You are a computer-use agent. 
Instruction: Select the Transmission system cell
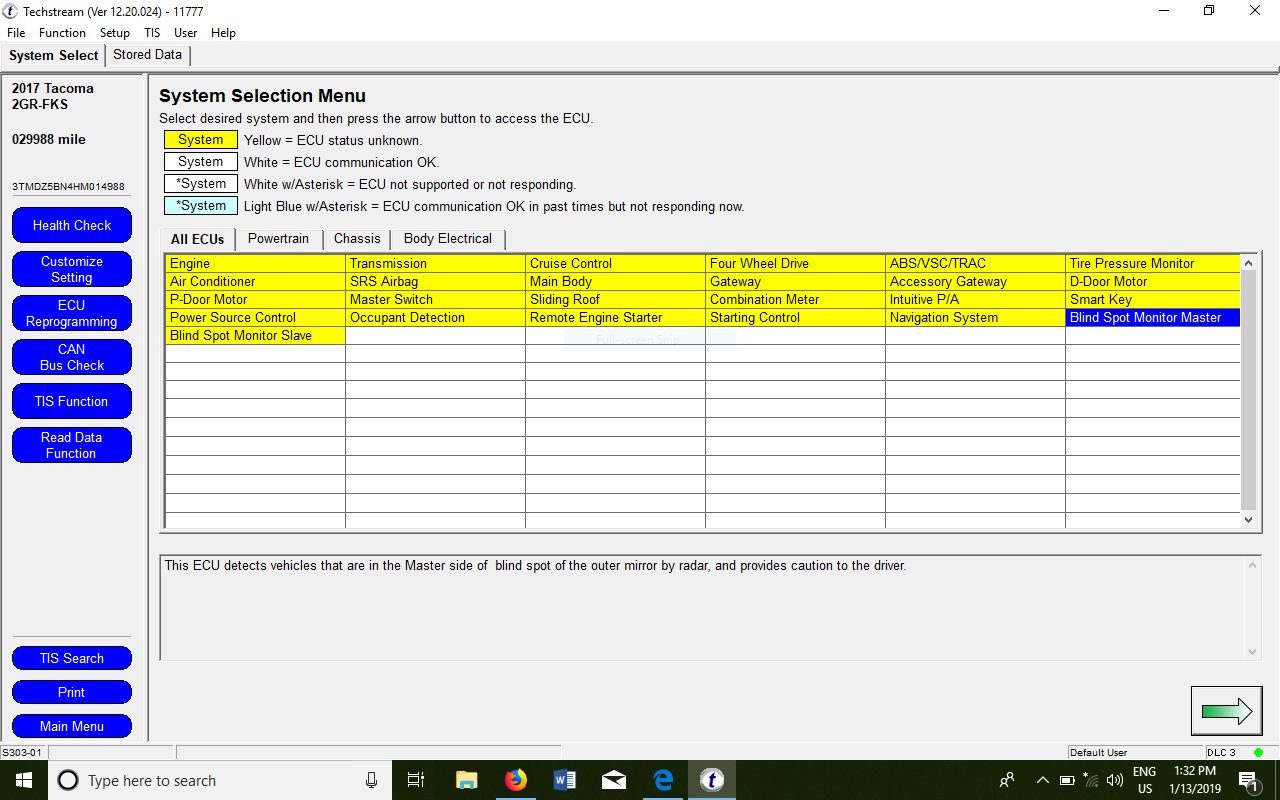435,264
